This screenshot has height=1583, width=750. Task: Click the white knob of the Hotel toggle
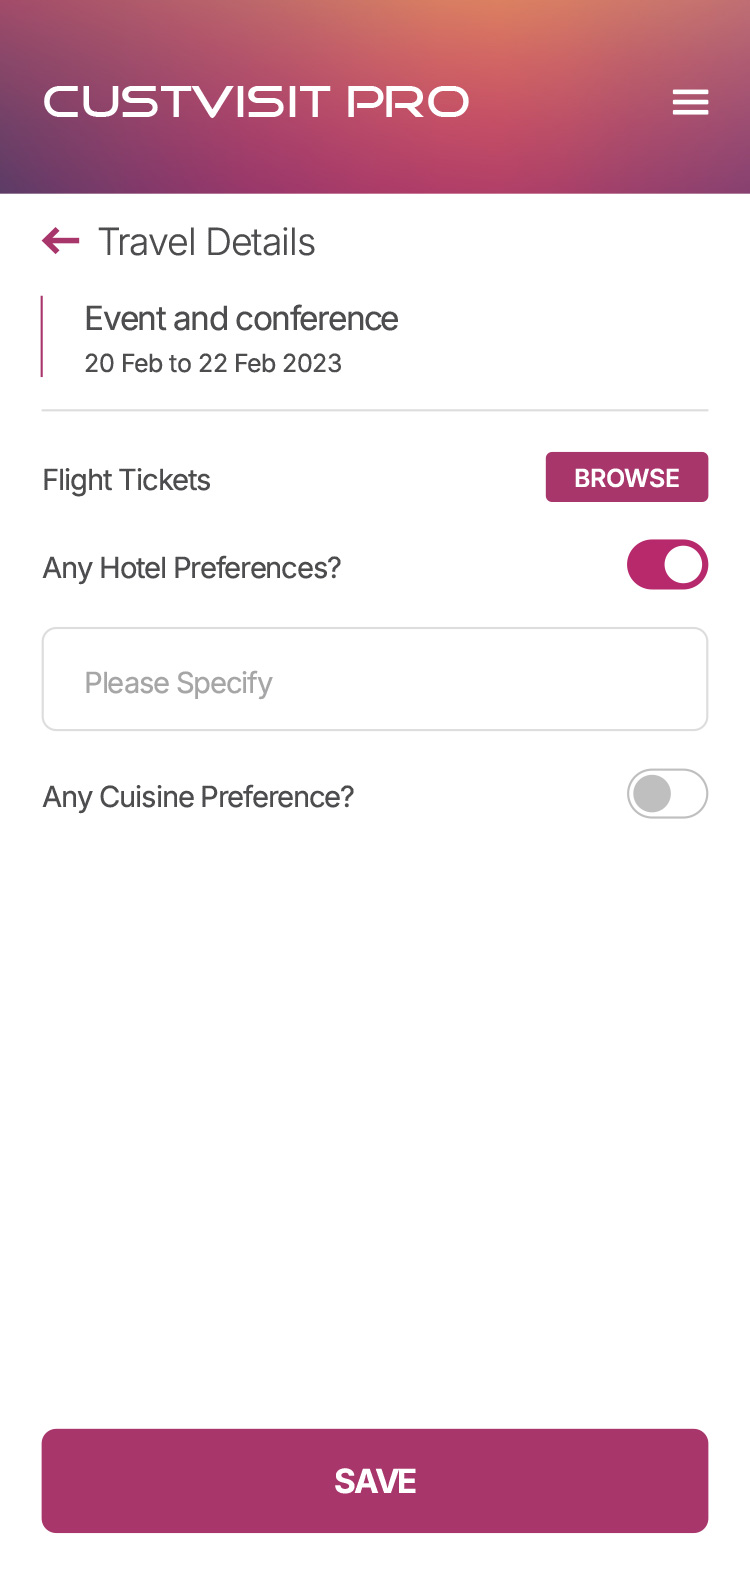tap(684, 565)
